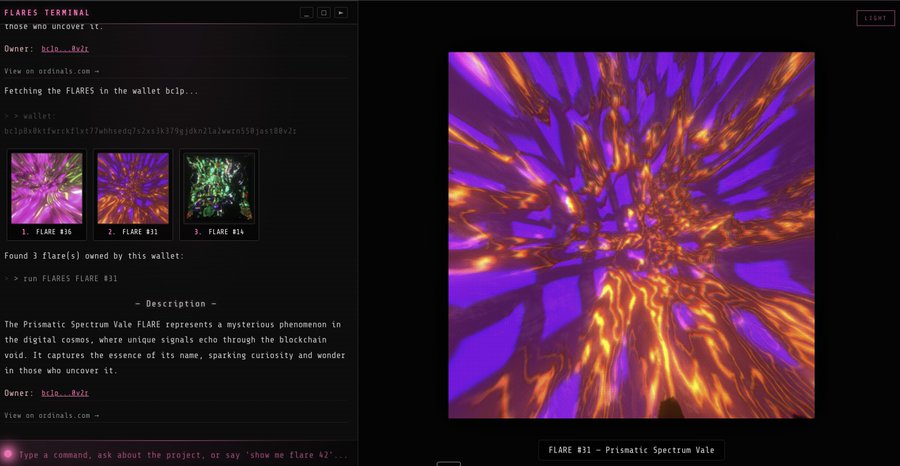Open the FLARE #14 thumbnail
The width and height of the screenshot is (900, 466).
[219, 188]
